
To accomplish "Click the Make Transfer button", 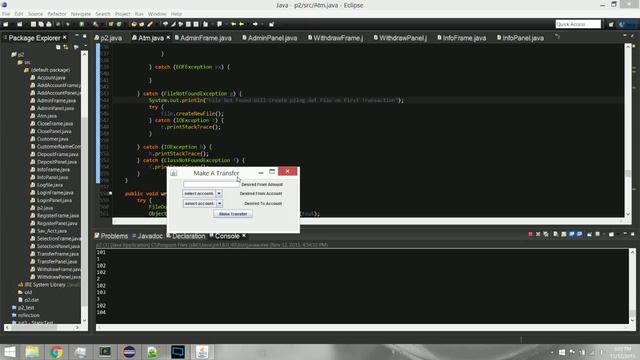I will 233,214.
